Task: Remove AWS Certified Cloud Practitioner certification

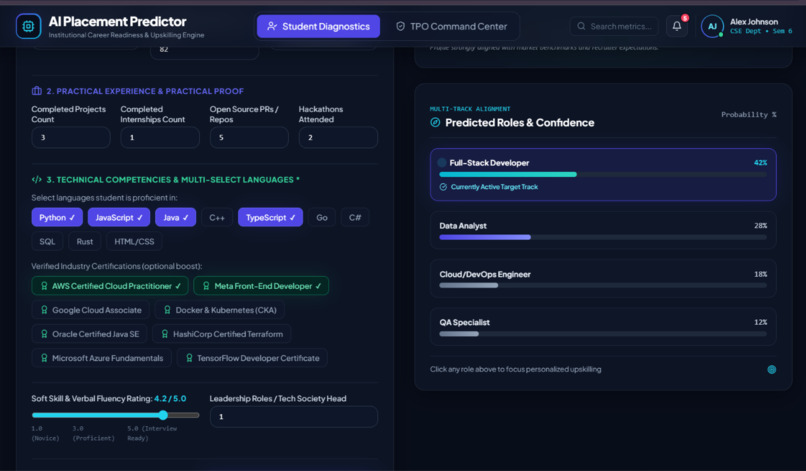Action: click(110, 286)
